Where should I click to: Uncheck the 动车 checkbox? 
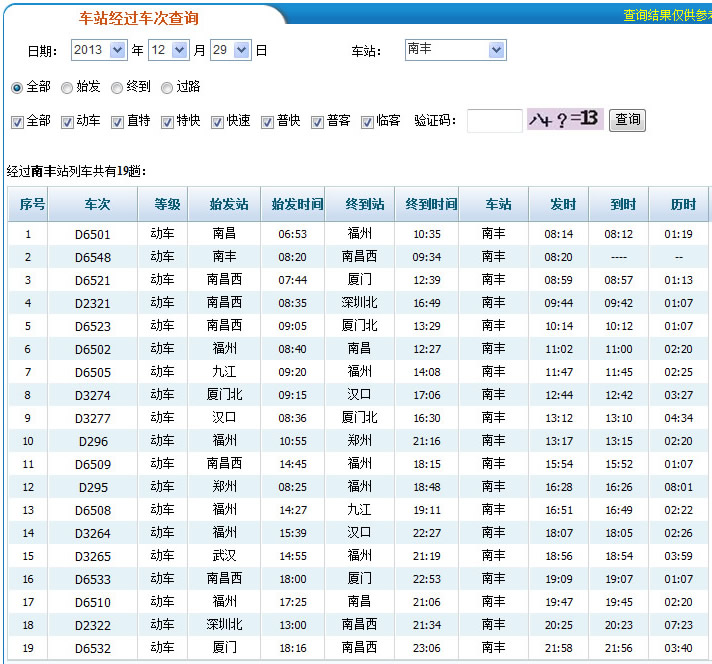[x=67, y=122]
